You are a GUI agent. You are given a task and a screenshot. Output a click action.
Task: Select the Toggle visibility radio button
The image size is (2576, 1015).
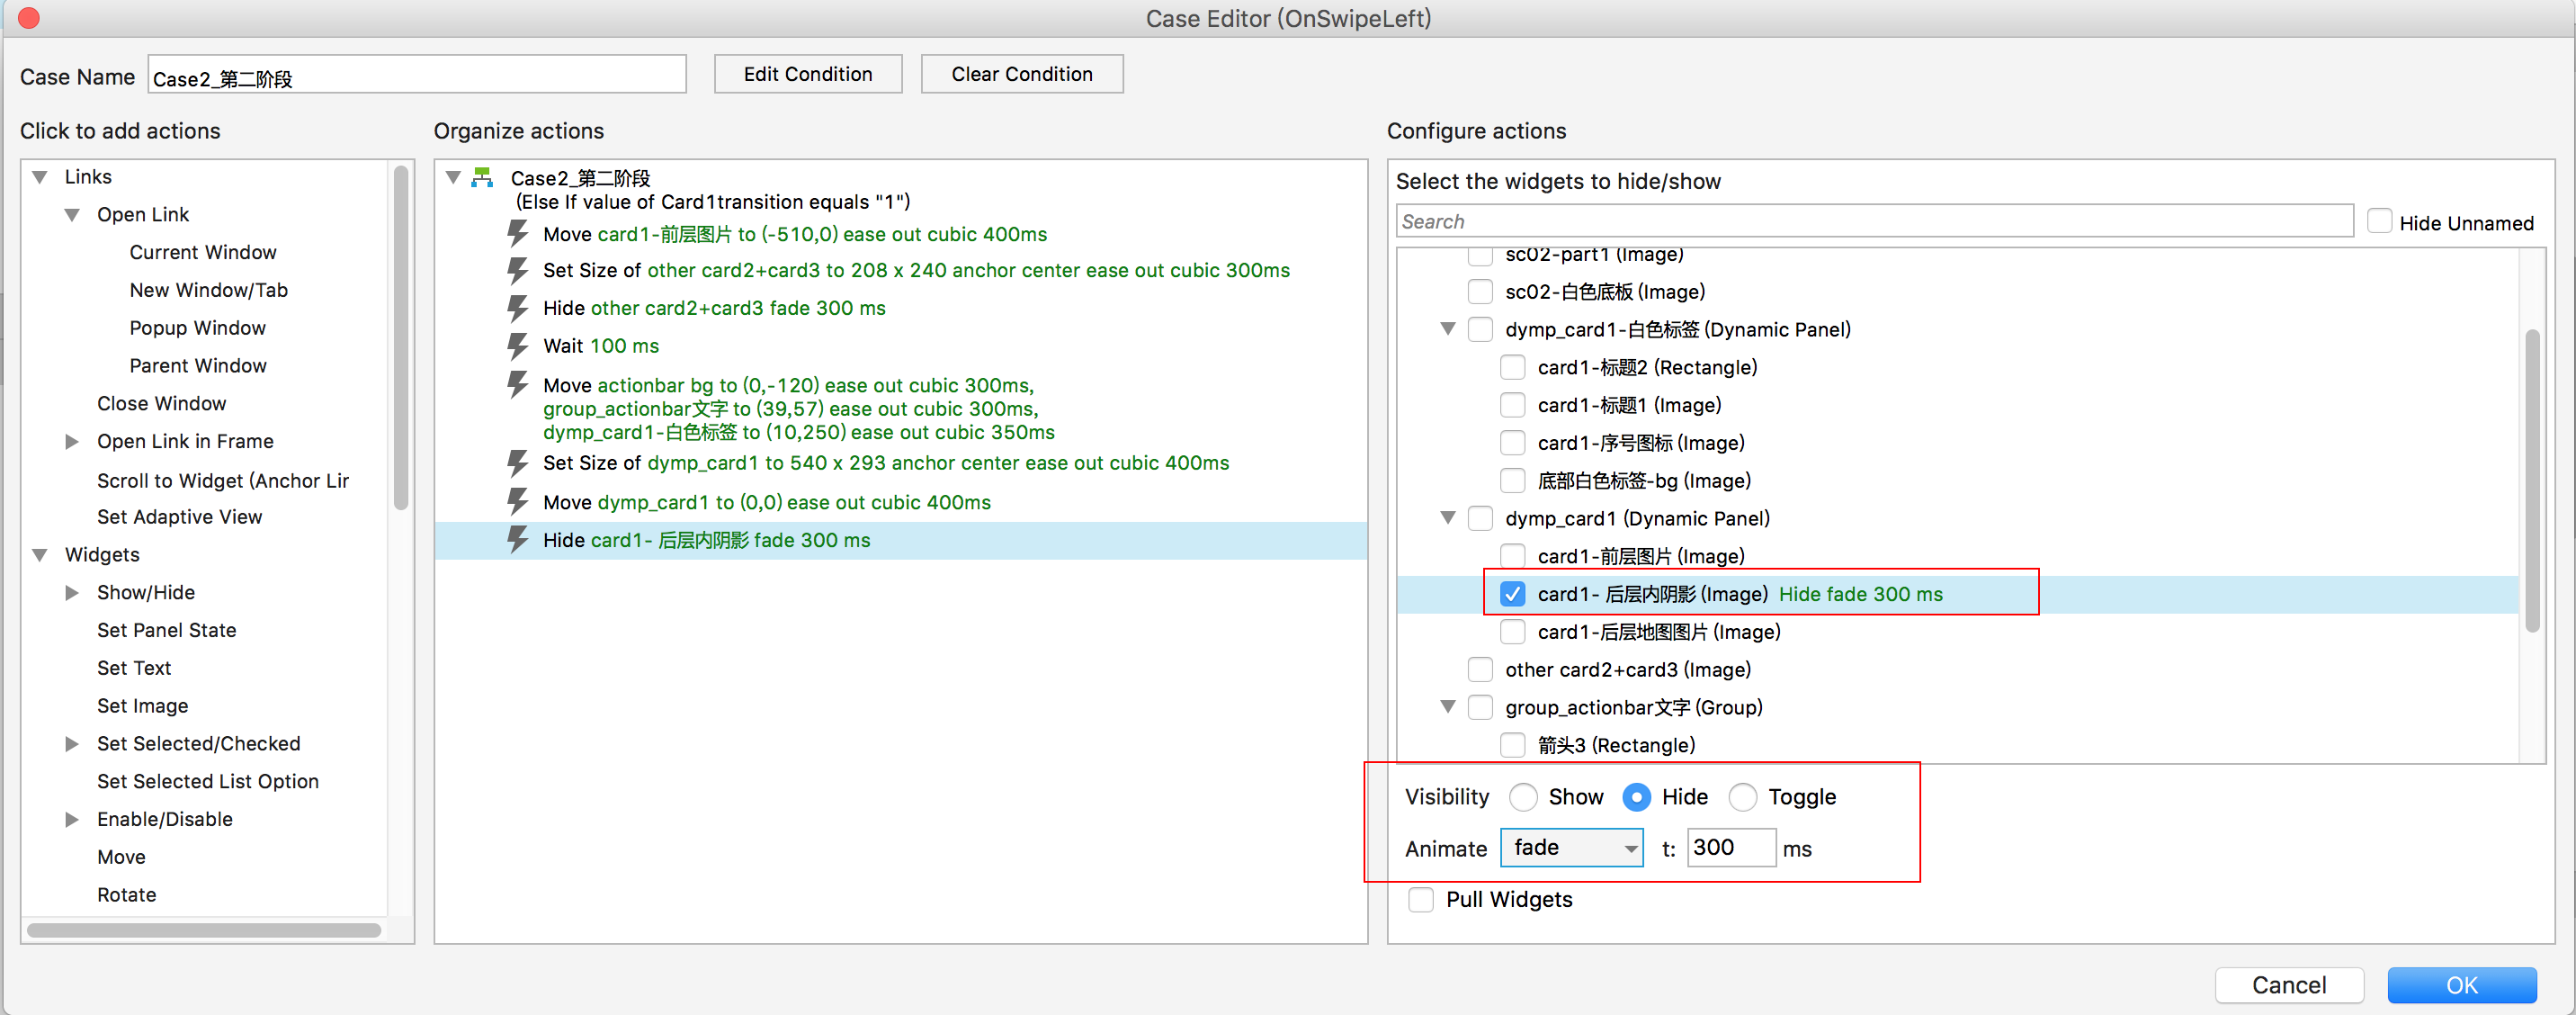pos(1742,797)
